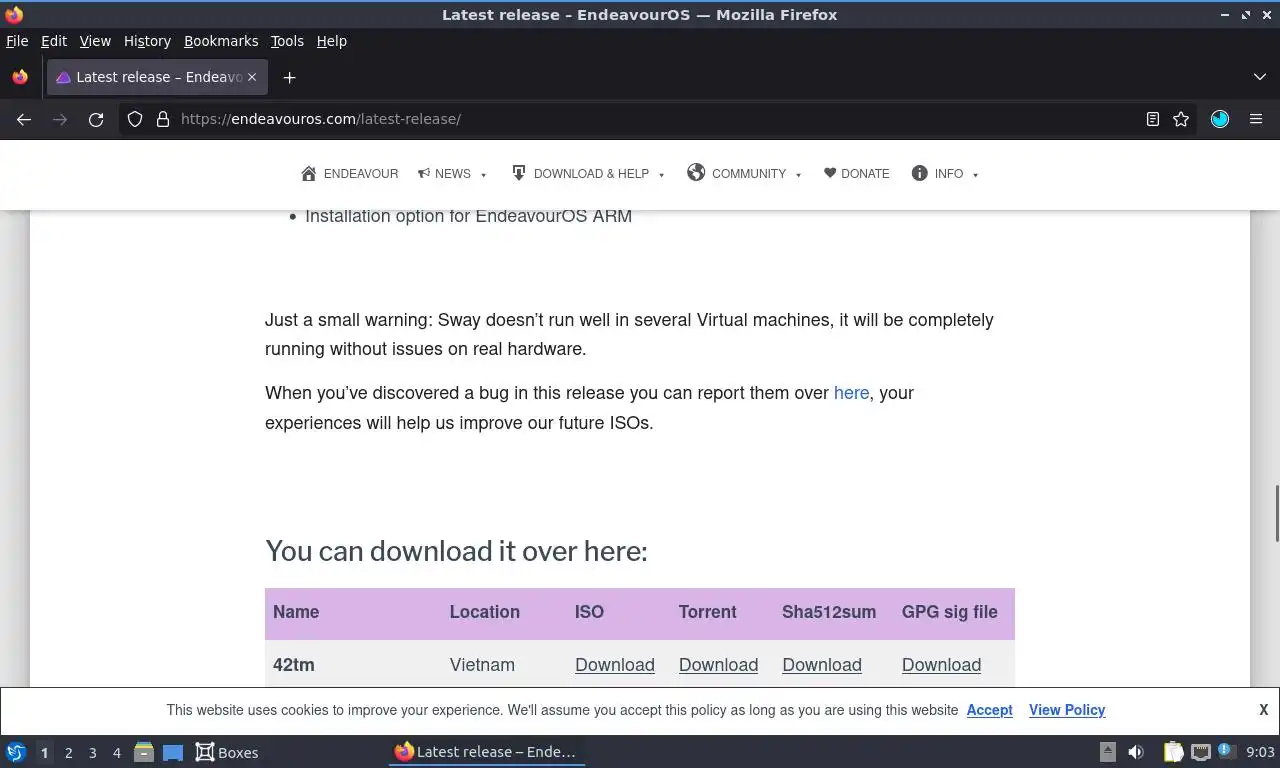The width and height of the screenshot is (1280, 768).
Task: Click the show desktop taskbar icon
Action: [173, 752]
